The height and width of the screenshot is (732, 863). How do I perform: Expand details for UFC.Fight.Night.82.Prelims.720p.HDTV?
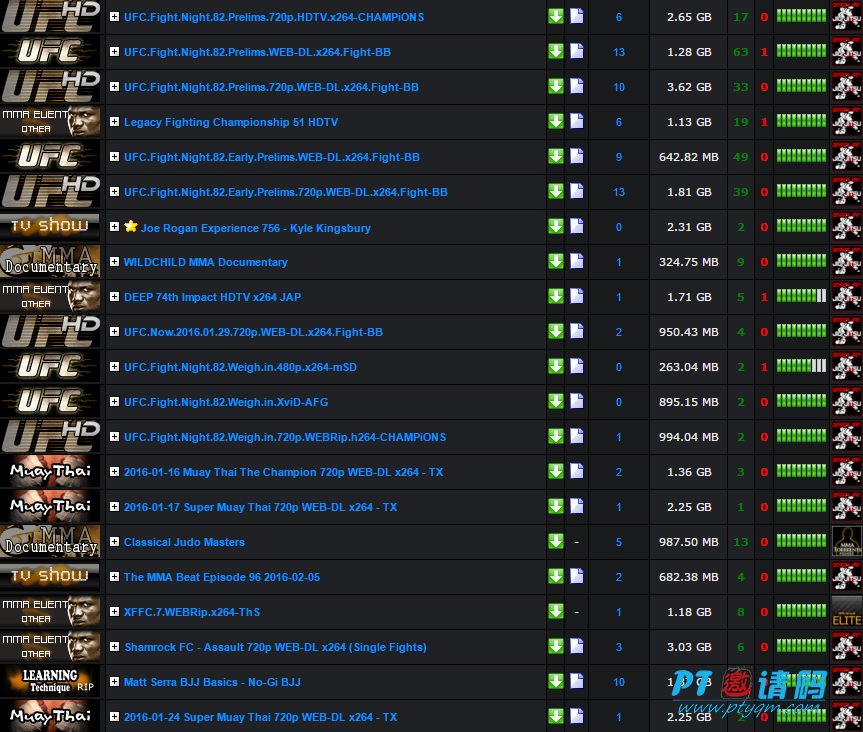(114, 17)
